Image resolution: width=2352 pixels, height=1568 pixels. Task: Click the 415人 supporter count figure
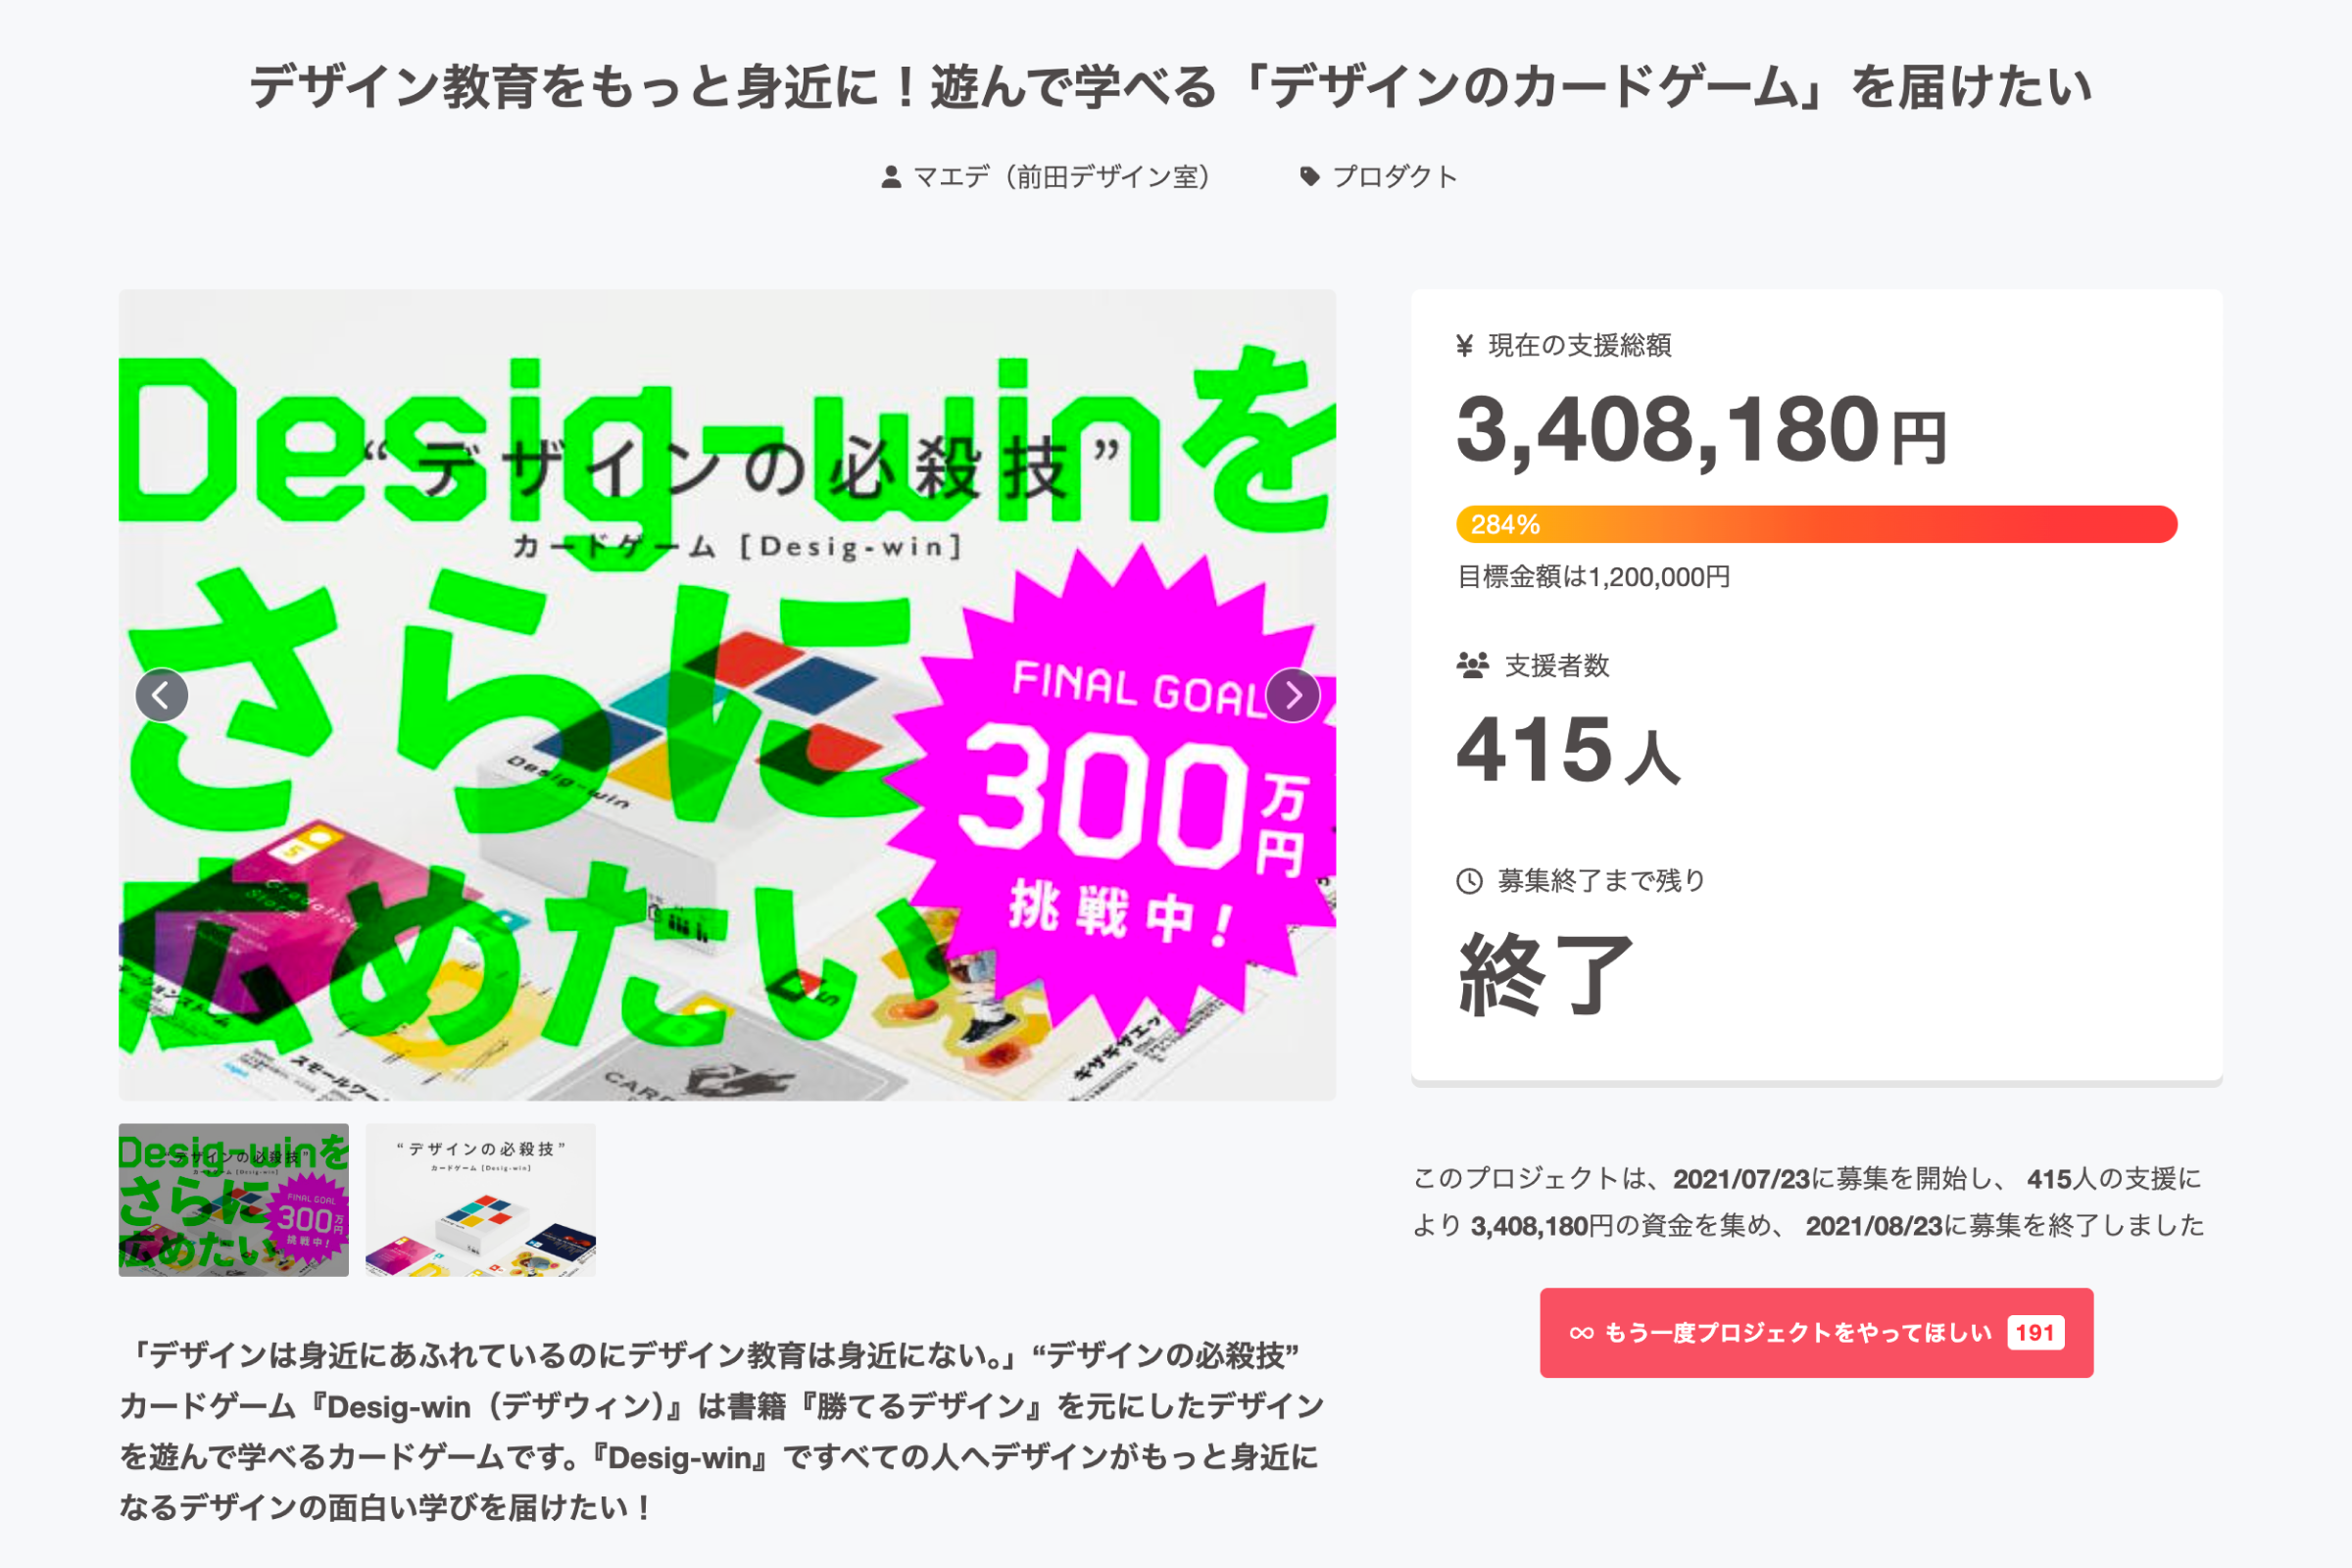[x=1567, y=750]
